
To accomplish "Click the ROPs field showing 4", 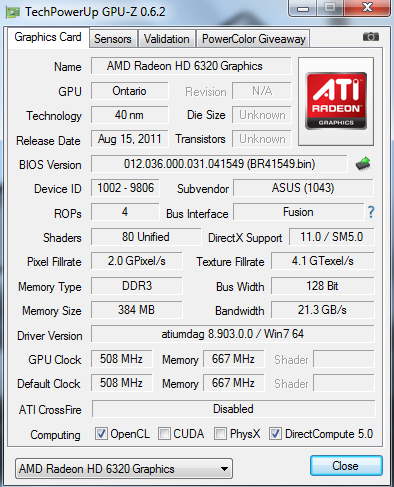I will pyautogui.click(x=125, y=212).
